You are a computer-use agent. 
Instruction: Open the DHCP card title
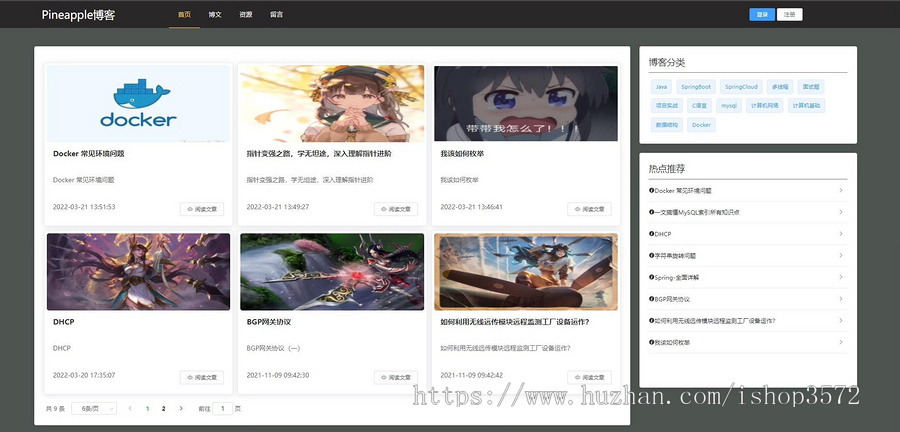[x=63, y=322]
